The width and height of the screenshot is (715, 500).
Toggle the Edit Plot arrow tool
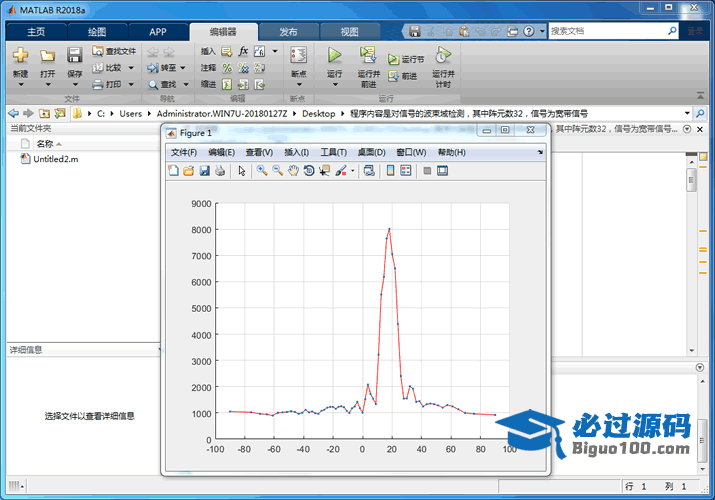242,171
